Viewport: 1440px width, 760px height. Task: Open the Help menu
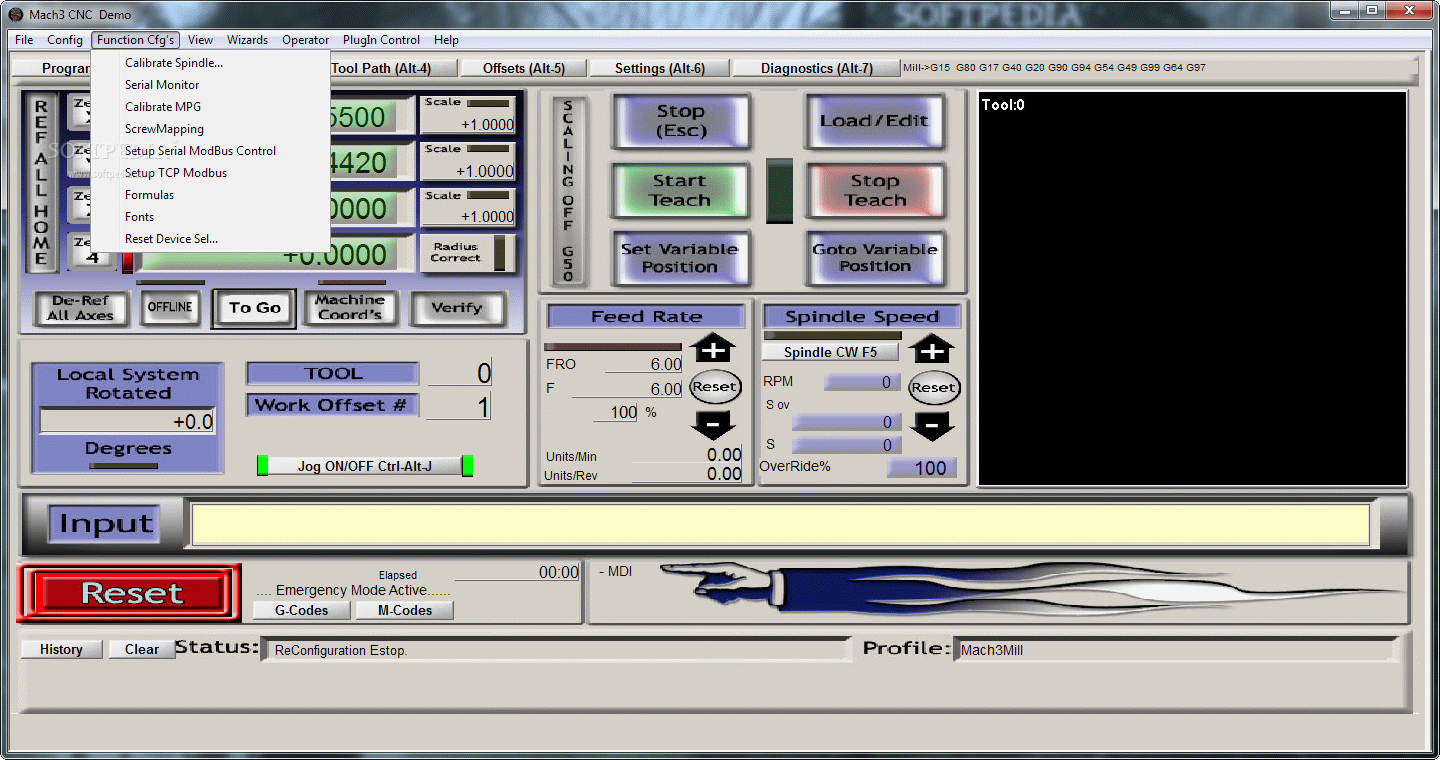tap(446, 40)
